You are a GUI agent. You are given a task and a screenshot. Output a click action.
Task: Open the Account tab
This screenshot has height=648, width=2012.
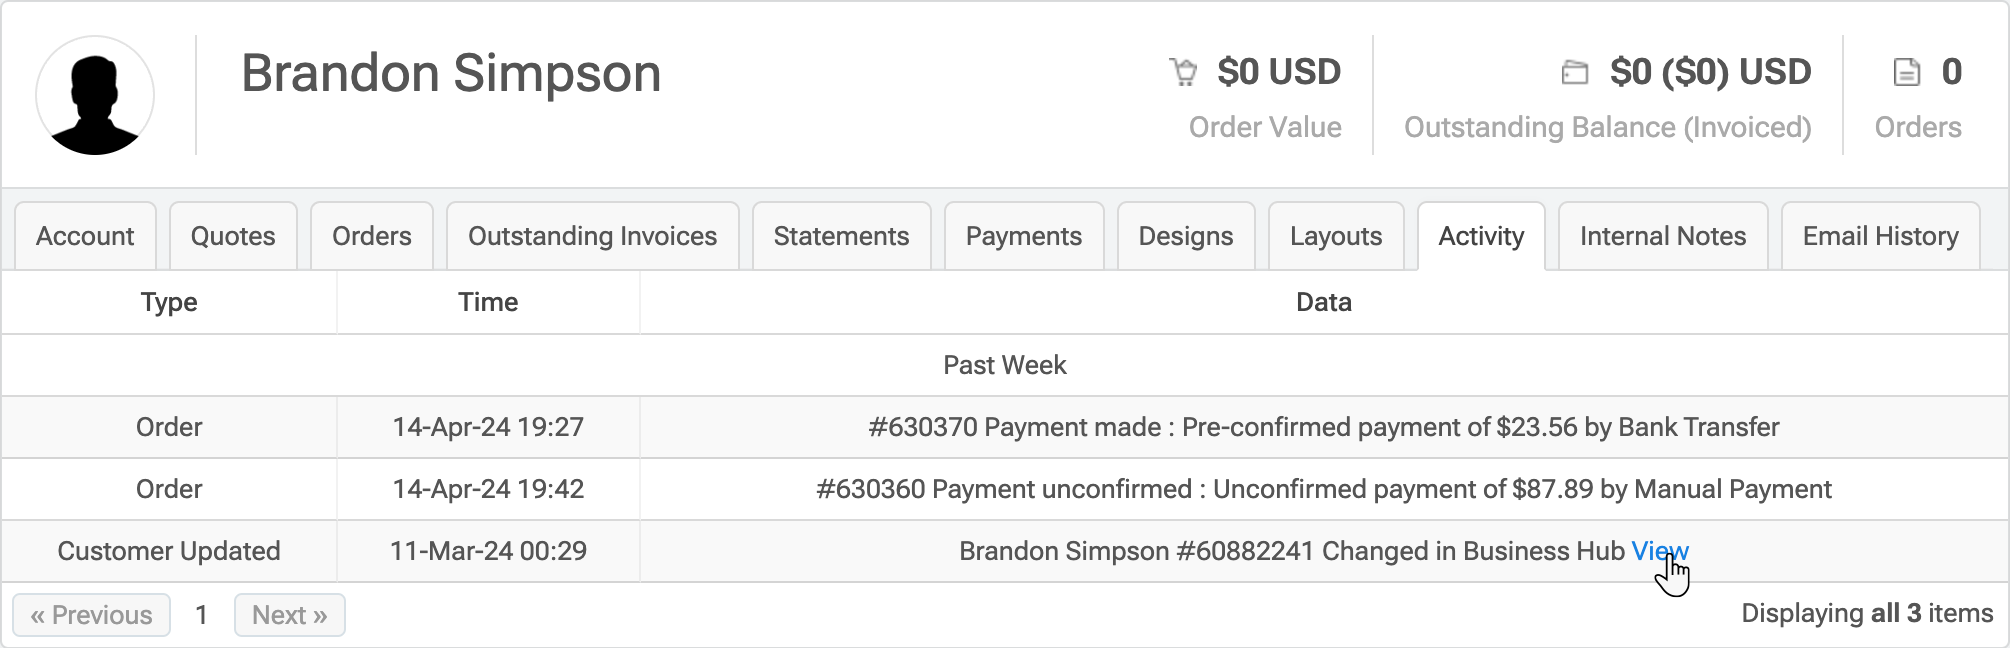coord(85,237)
